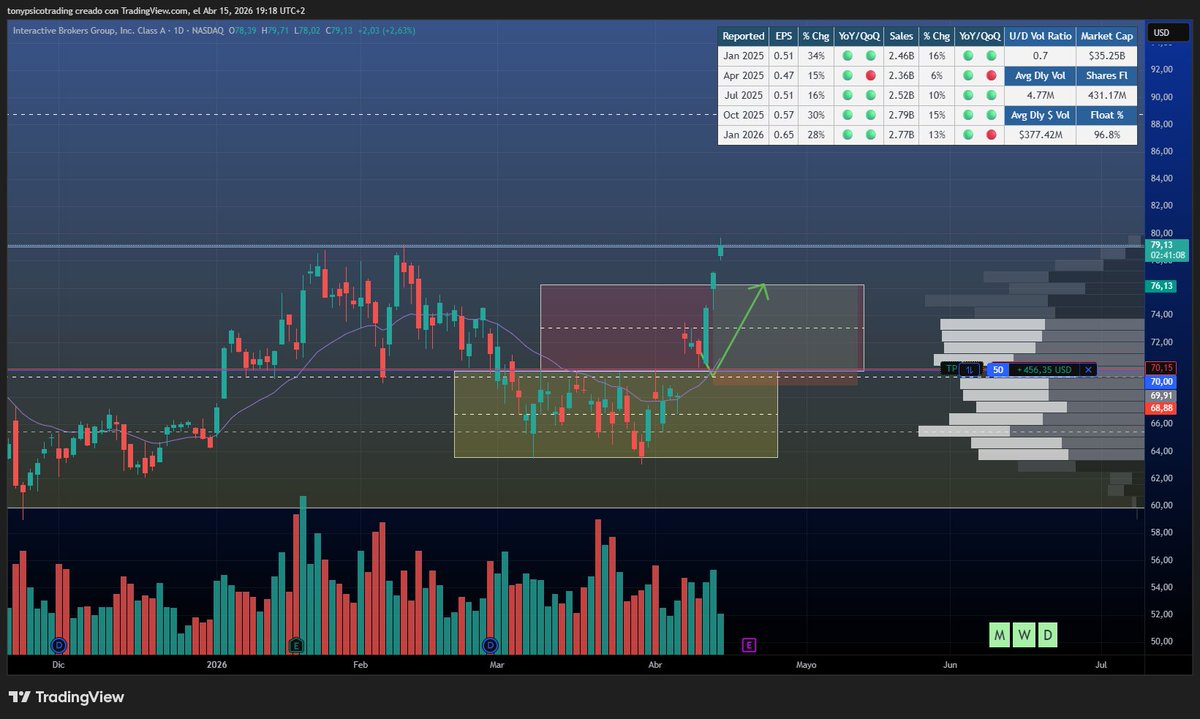Click the +456,35 USD profit label

tap(1044, 369)
